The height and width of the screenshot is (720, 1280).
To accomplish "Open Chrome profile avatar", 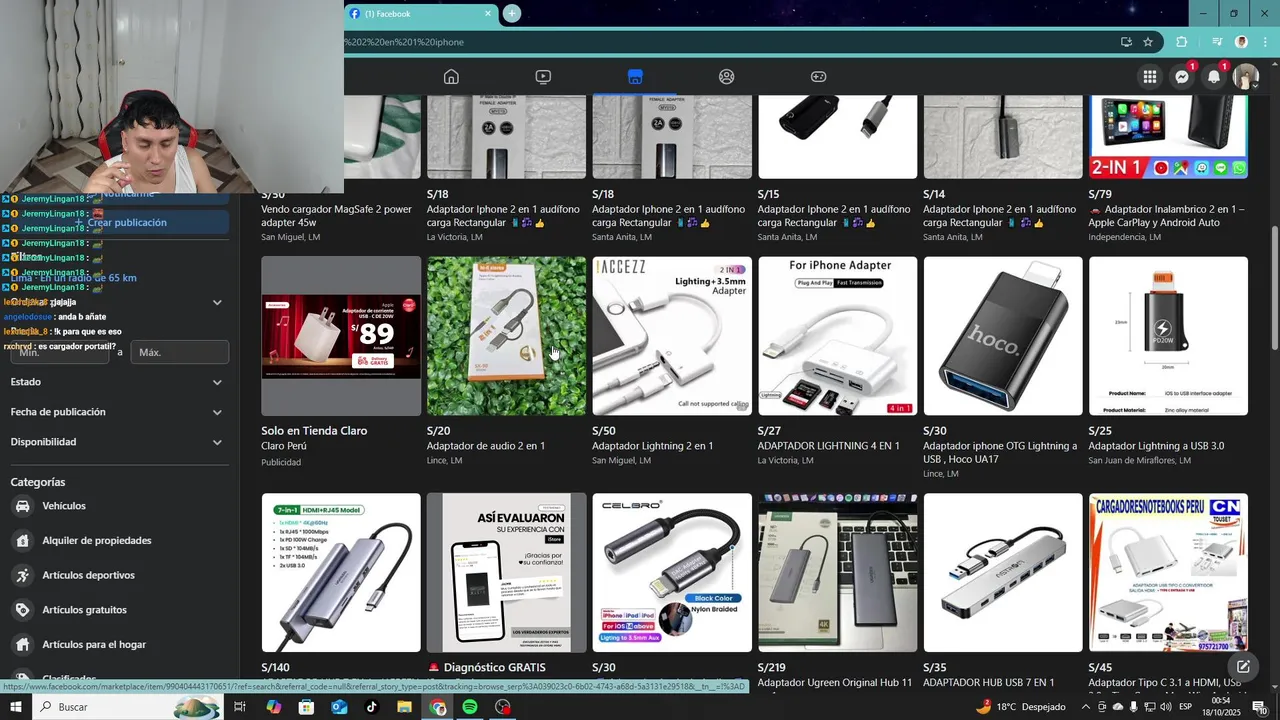I will pos(1242,42).
